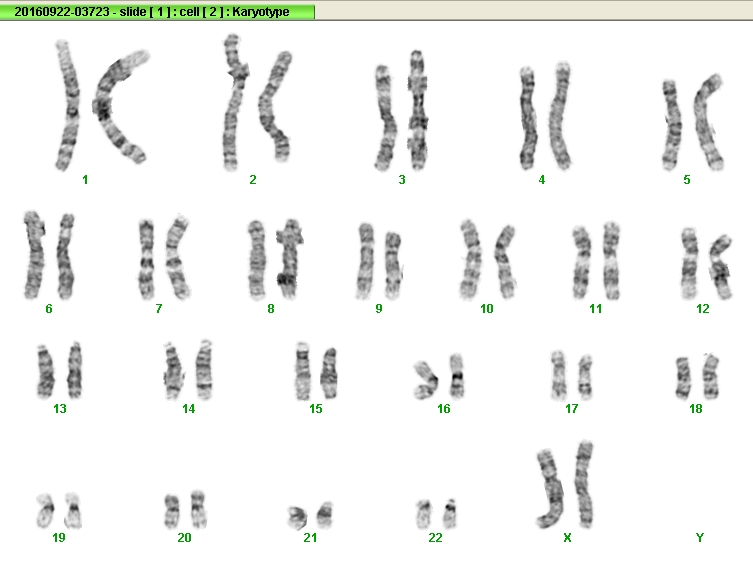Click the green label 'X'
753x579 pixels.
pyautogui.click(x=567, y=538)
